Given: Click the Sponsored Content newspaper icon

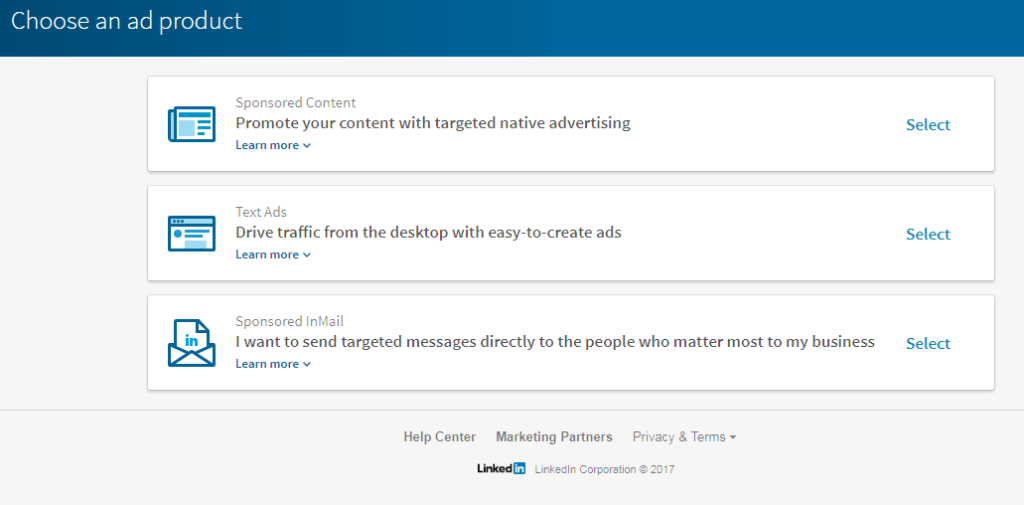Looking at the screenshot, I should click(191, 123).
